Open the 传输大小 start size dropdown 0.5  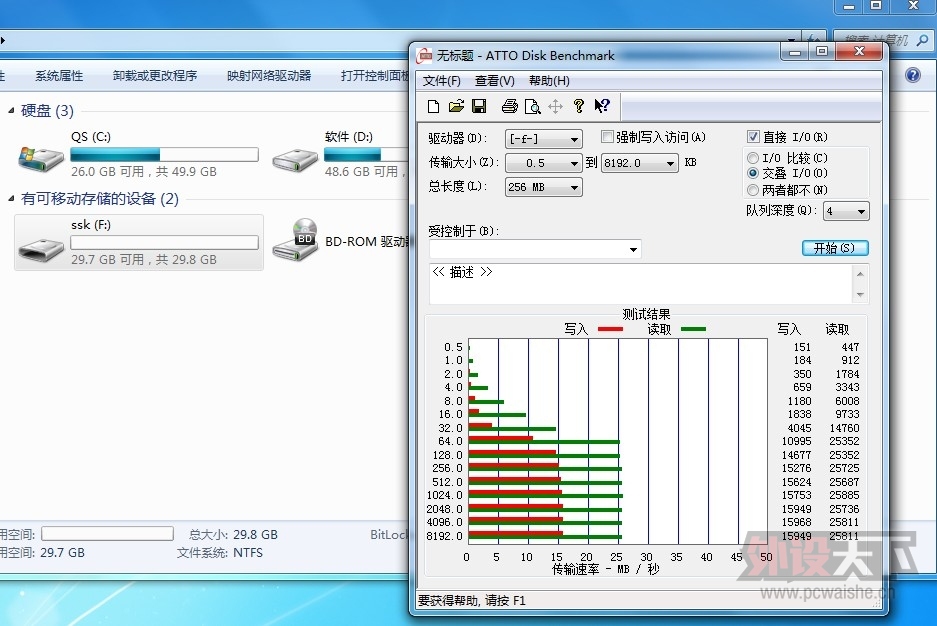(x=544, y=163)
